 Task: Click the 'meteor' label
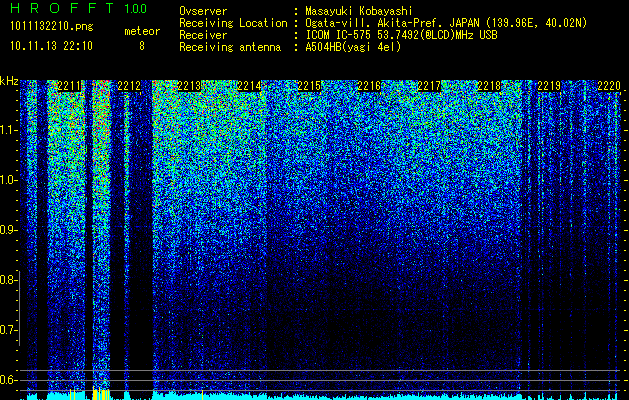click(x=142, y=31)
